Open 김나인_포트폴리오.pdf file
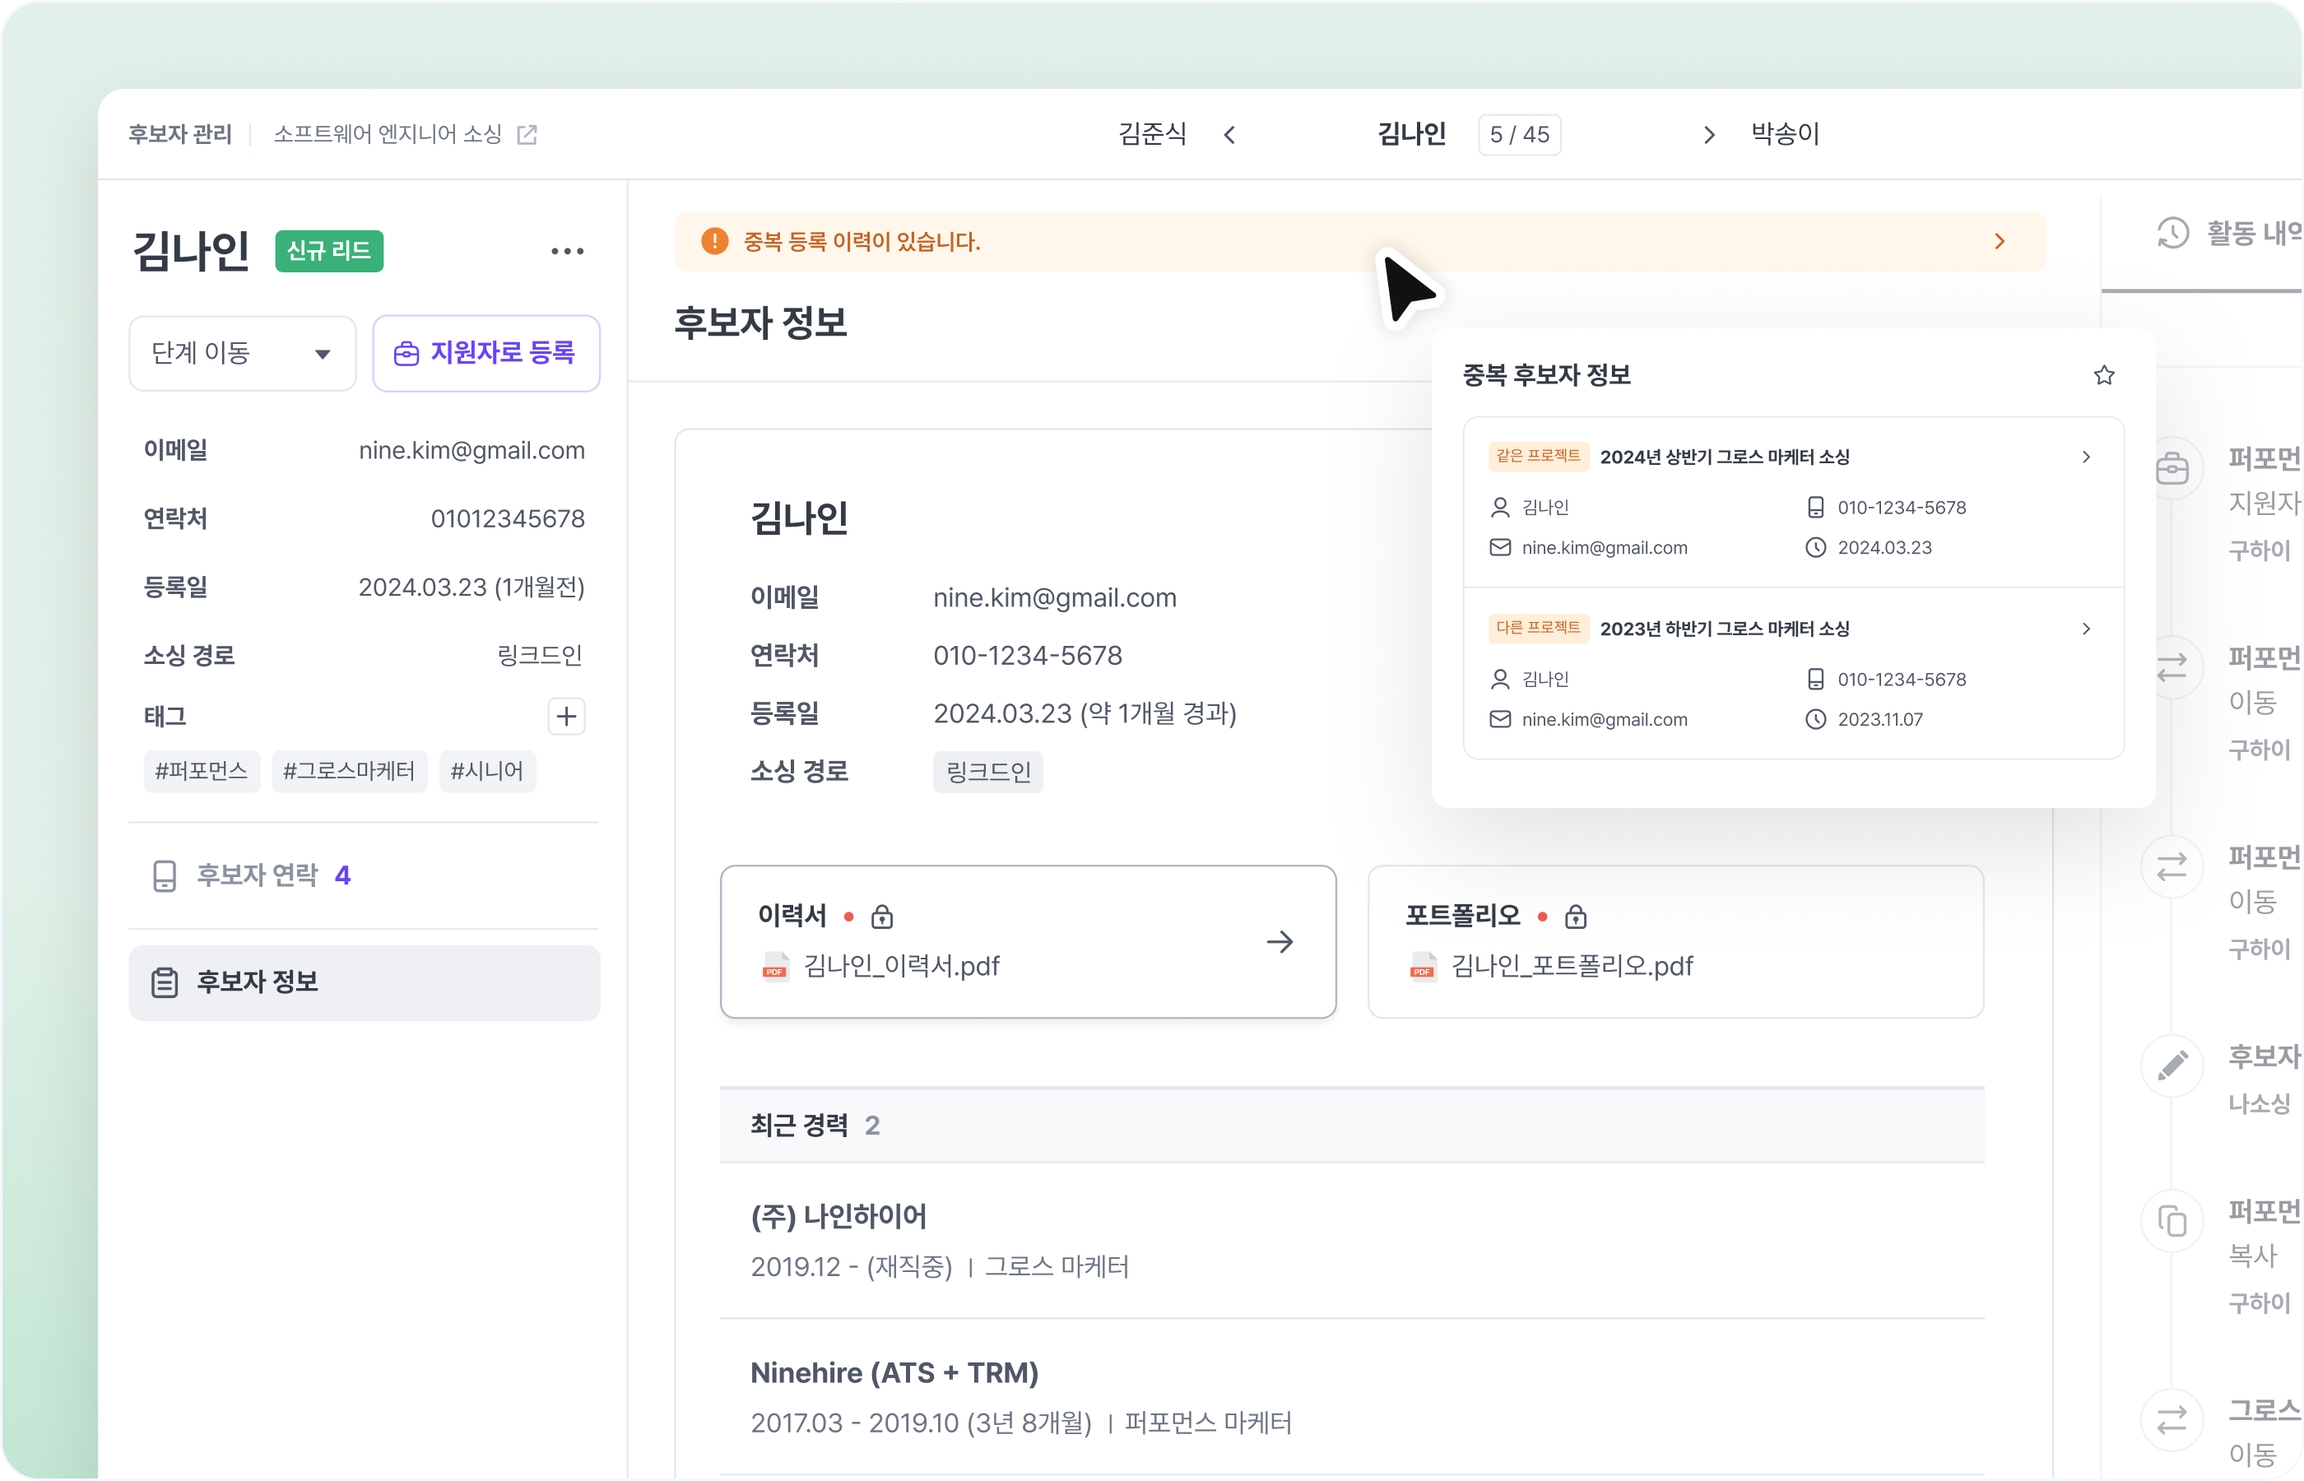Screen dimensions: 2304x1481 pos(1571,966)
